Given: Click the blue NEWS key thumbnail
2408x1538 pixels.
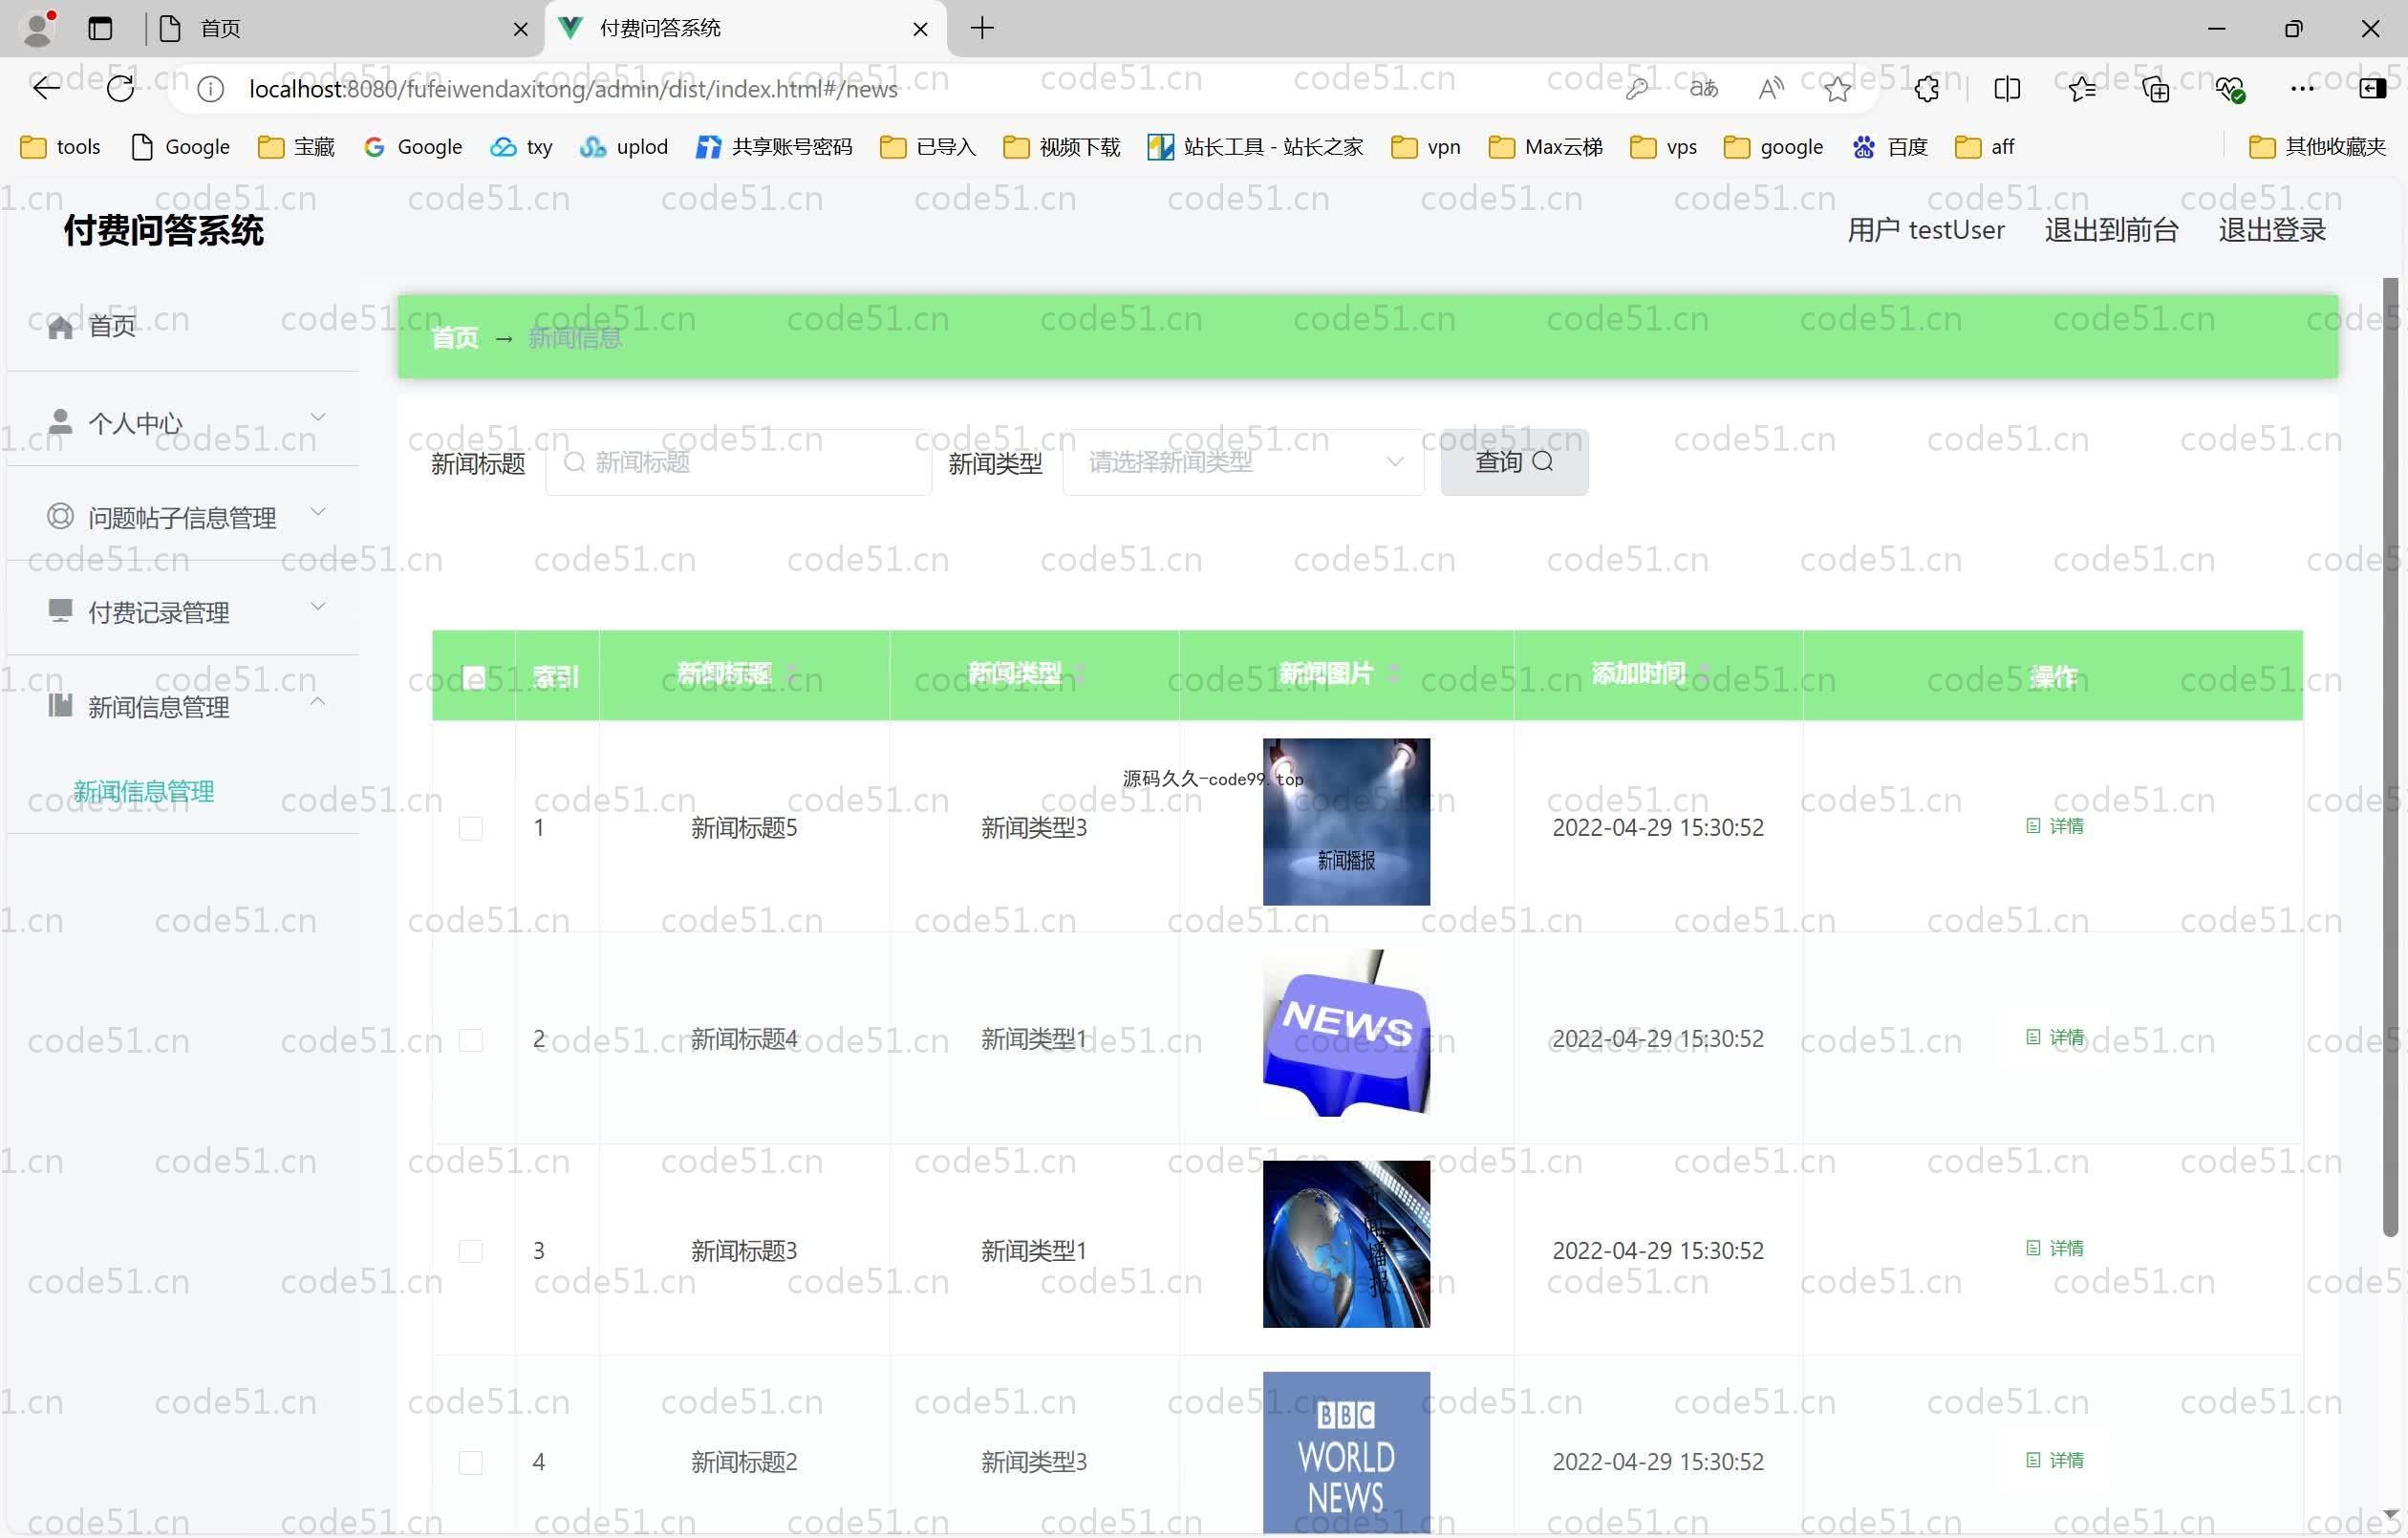Looking at the screenshot, I should 1346,1033.
